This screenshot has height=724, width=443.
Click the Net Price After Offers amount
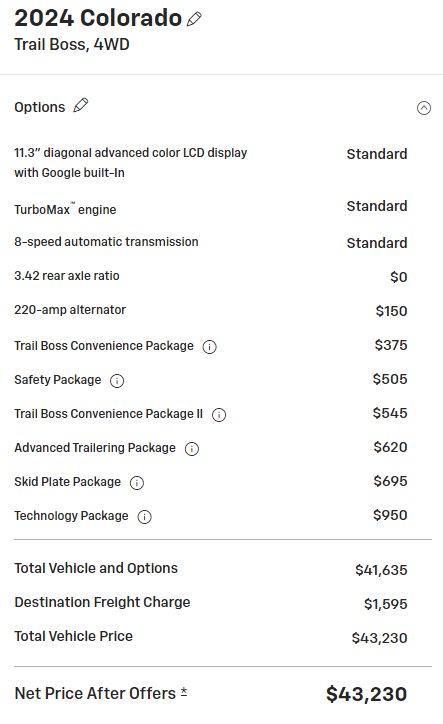366,694
